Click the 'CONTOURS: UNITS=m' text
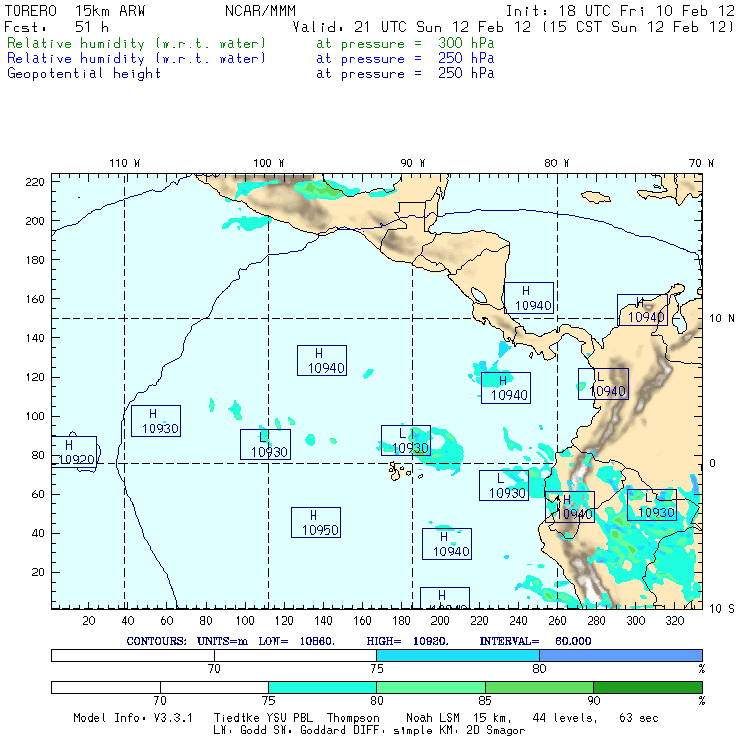The width and height of the screenshot is (740, 740). tap(187, 641)
